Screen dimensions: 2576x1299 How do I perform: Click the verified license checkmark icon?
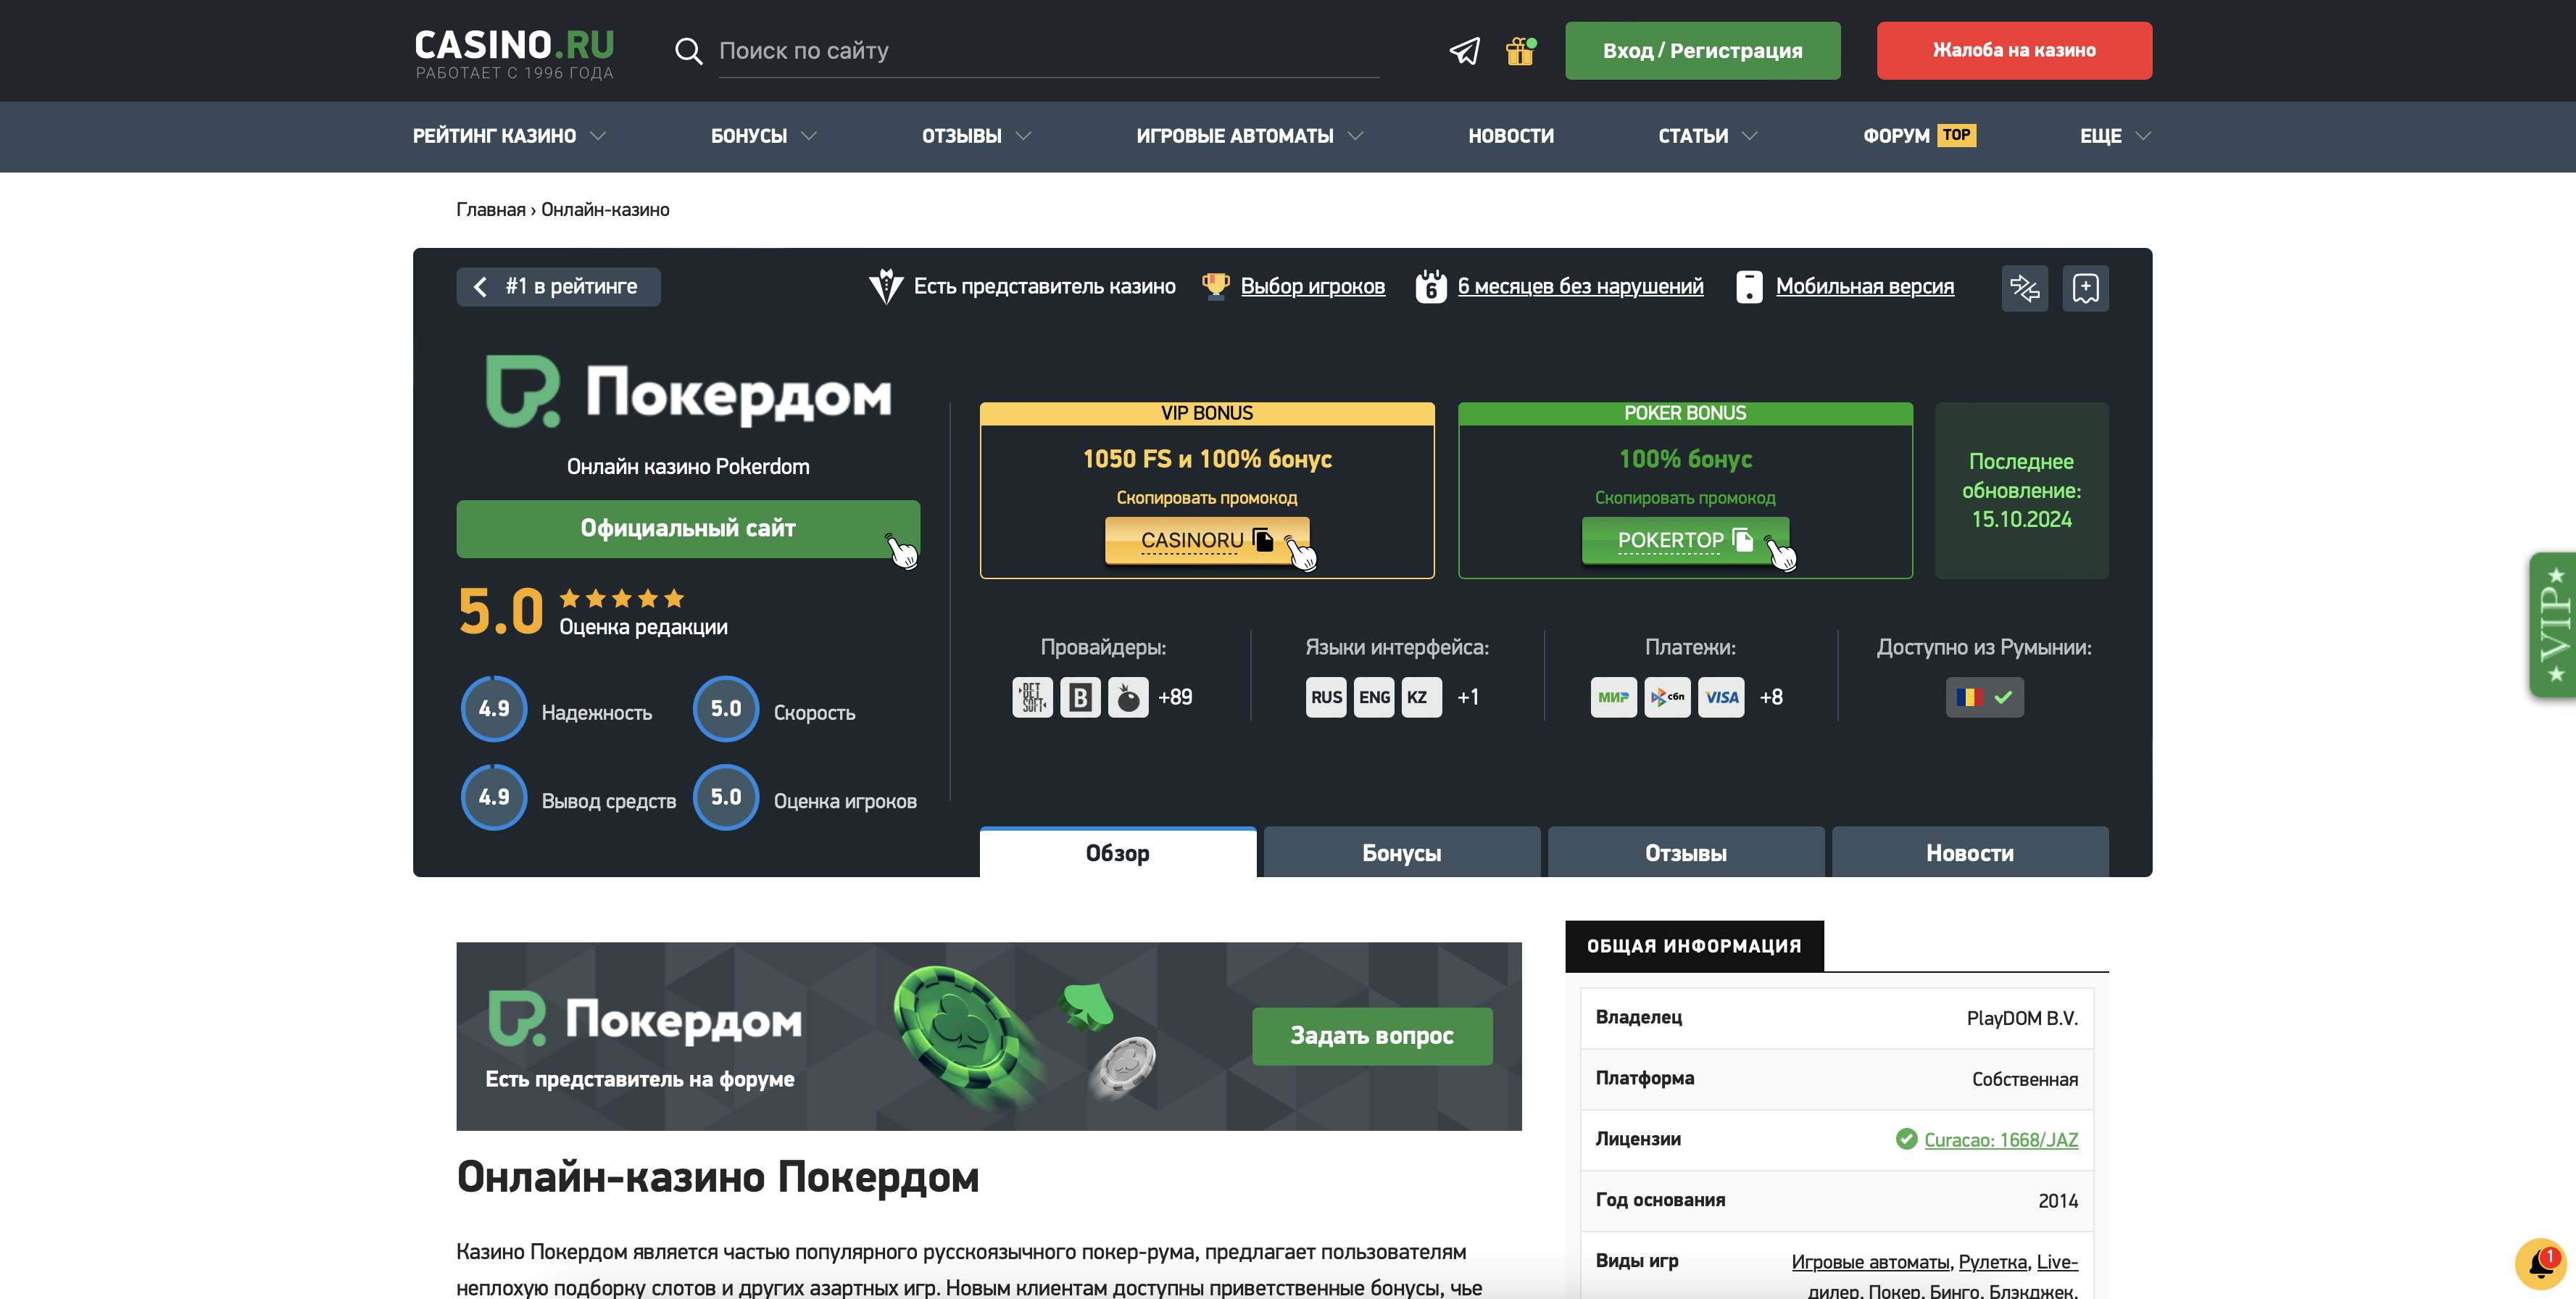(x=1906, y=1139)
